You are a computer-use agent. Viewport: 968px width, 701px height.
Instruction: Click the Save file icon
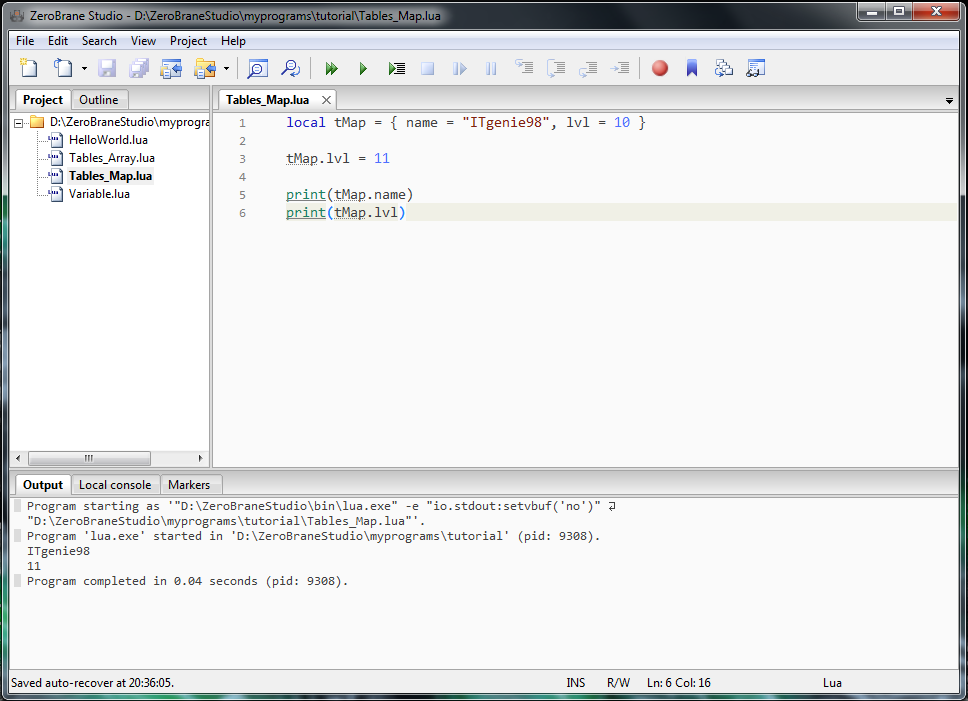[107, 68]
